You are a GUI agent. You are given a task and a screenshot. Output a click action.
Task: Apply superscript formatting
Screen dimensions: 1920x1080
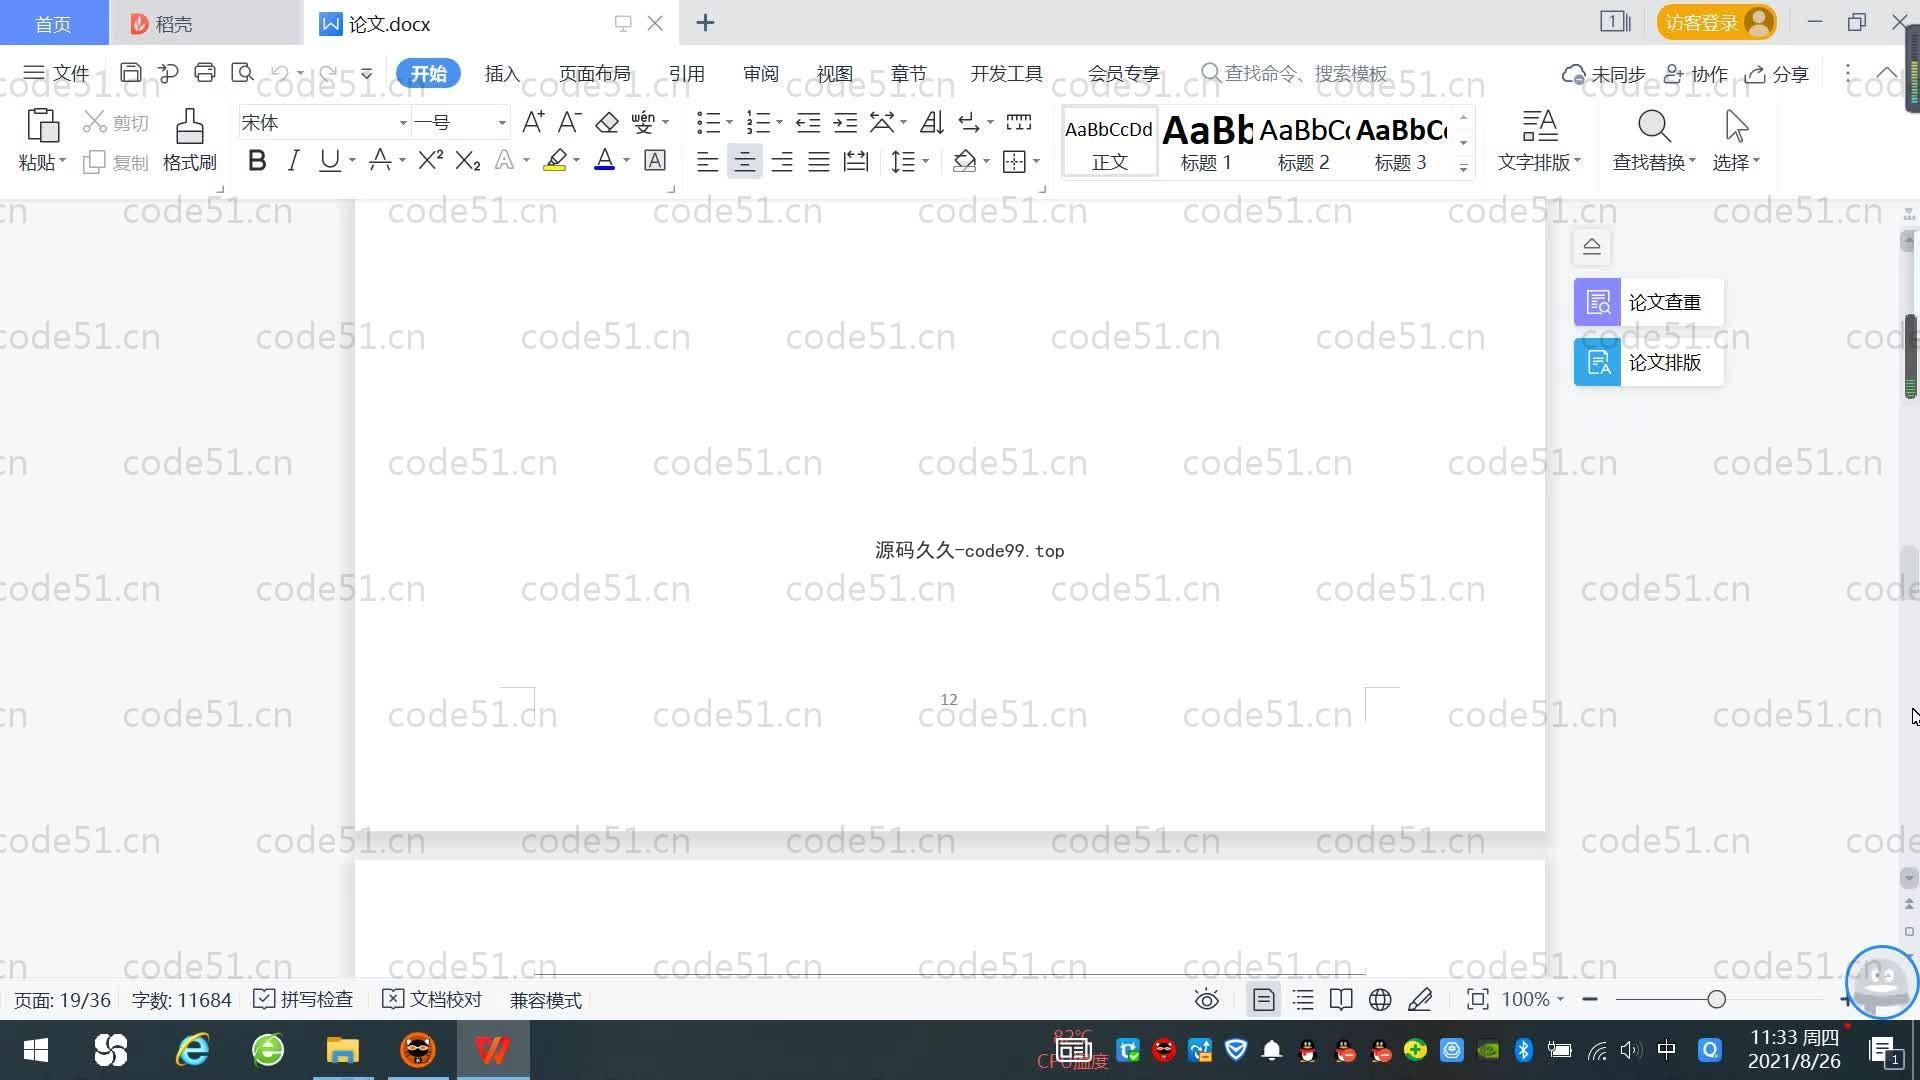pyautogui.click(x=430, y=161)
